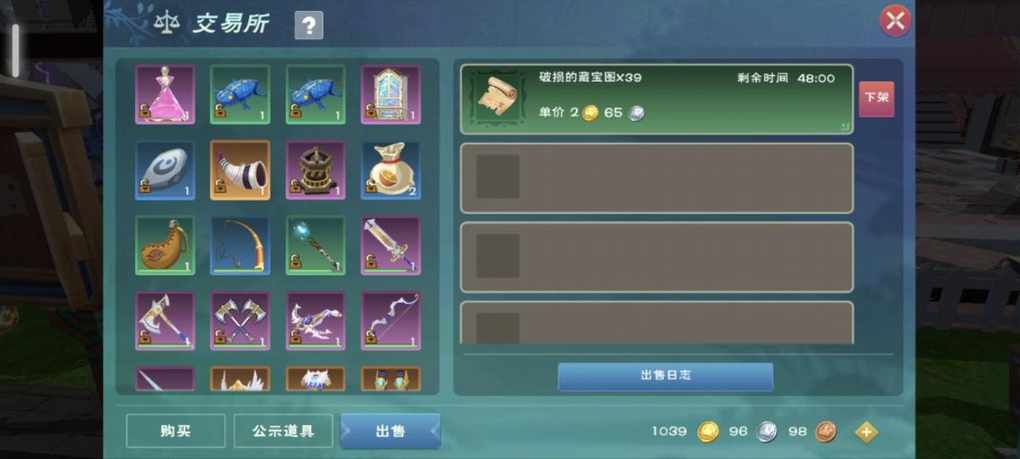1020x459 pixels.
Task: Open the question mark help button
Action: pos(309,25)
